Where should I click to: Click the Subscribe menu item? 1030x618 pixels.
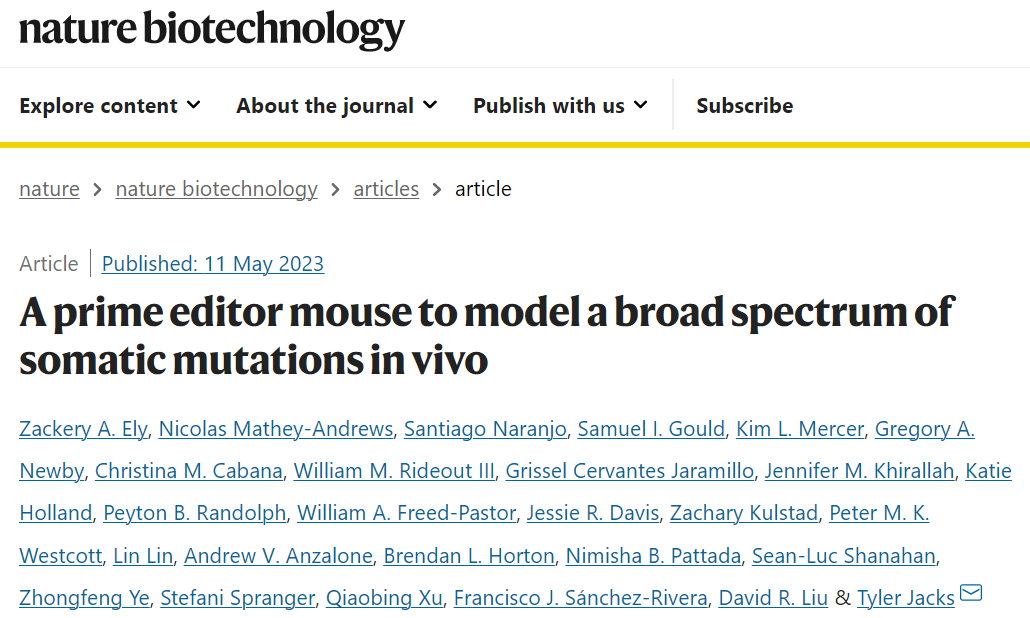[x=745, y=106]
